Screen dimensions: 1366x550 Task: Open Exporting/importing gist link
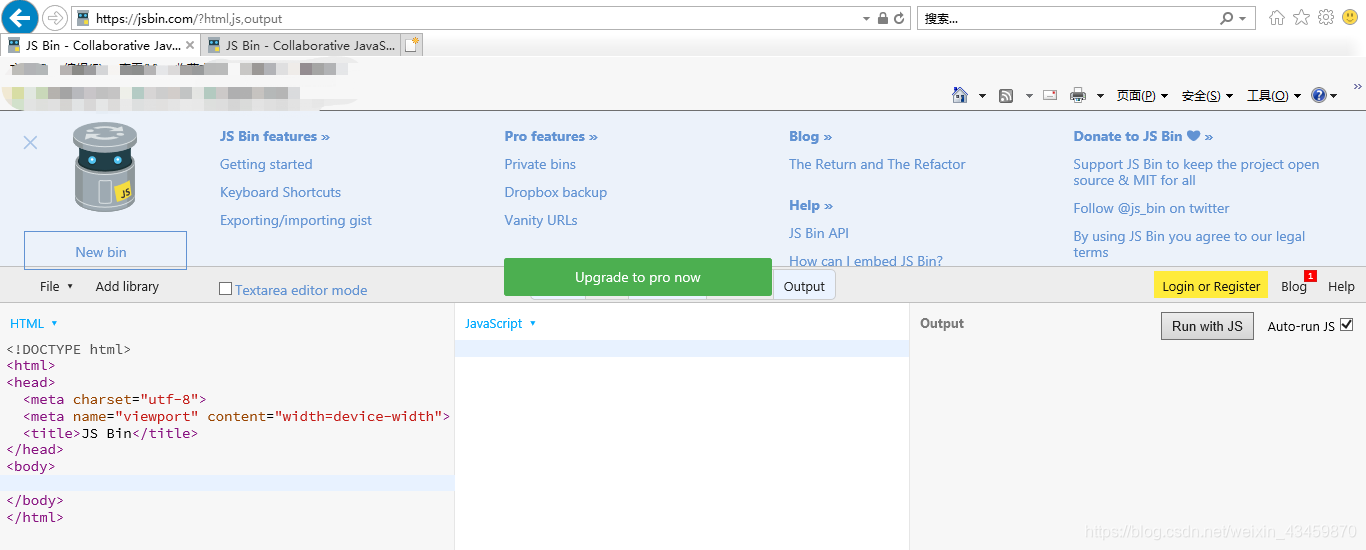(x=296, y=220)
